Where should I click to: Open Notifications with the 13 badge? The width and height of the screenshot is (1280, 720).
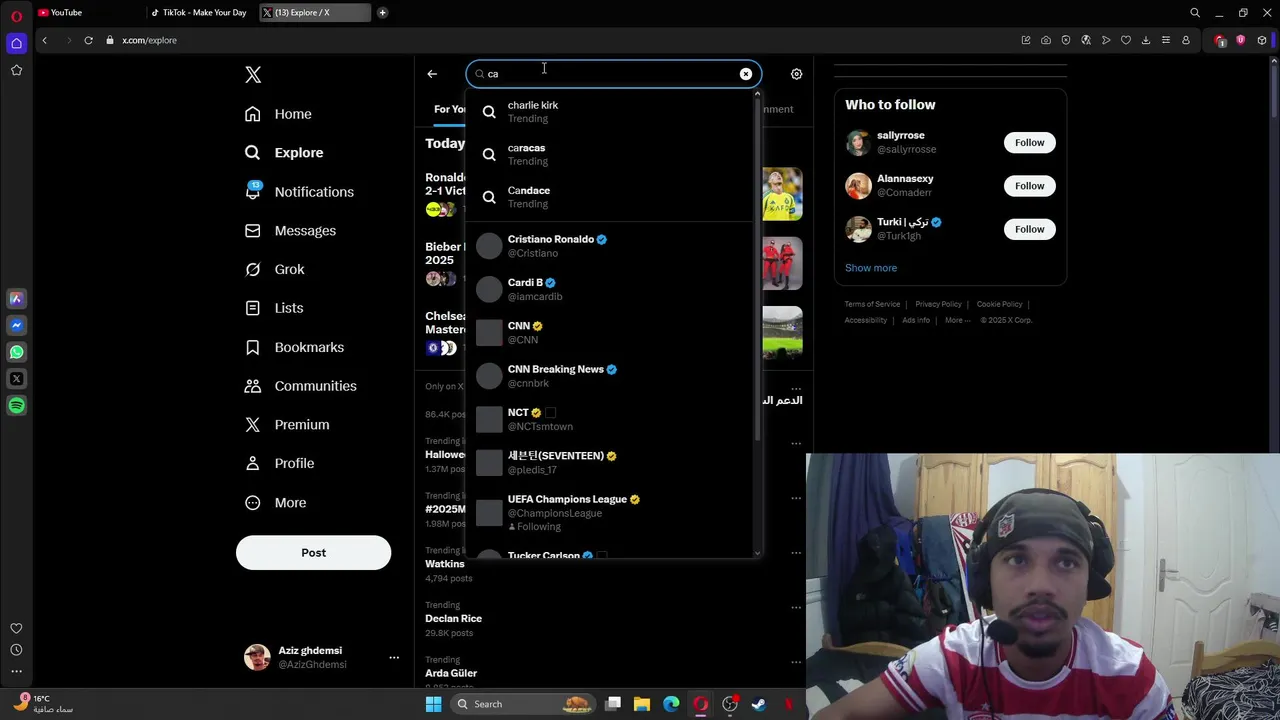coord(299,191)
